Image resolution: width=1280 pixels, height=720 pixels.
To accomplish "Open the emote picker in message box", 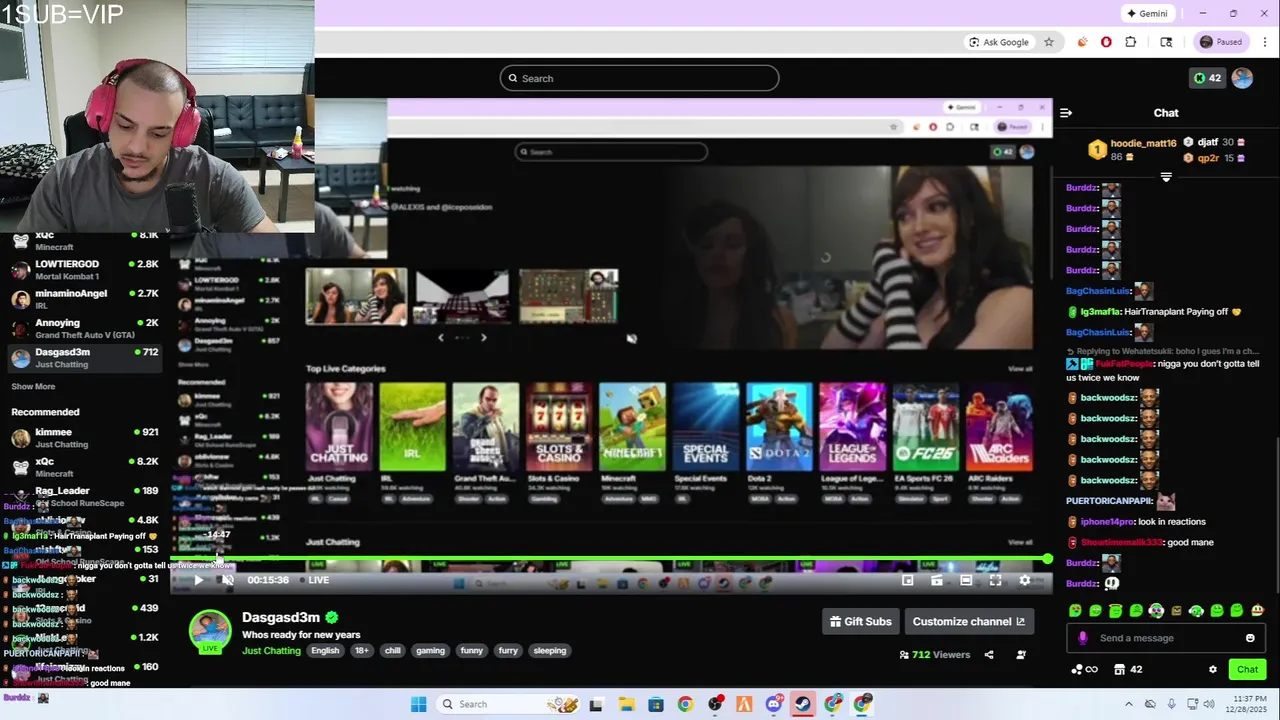I will click(x=1250, y=638).
